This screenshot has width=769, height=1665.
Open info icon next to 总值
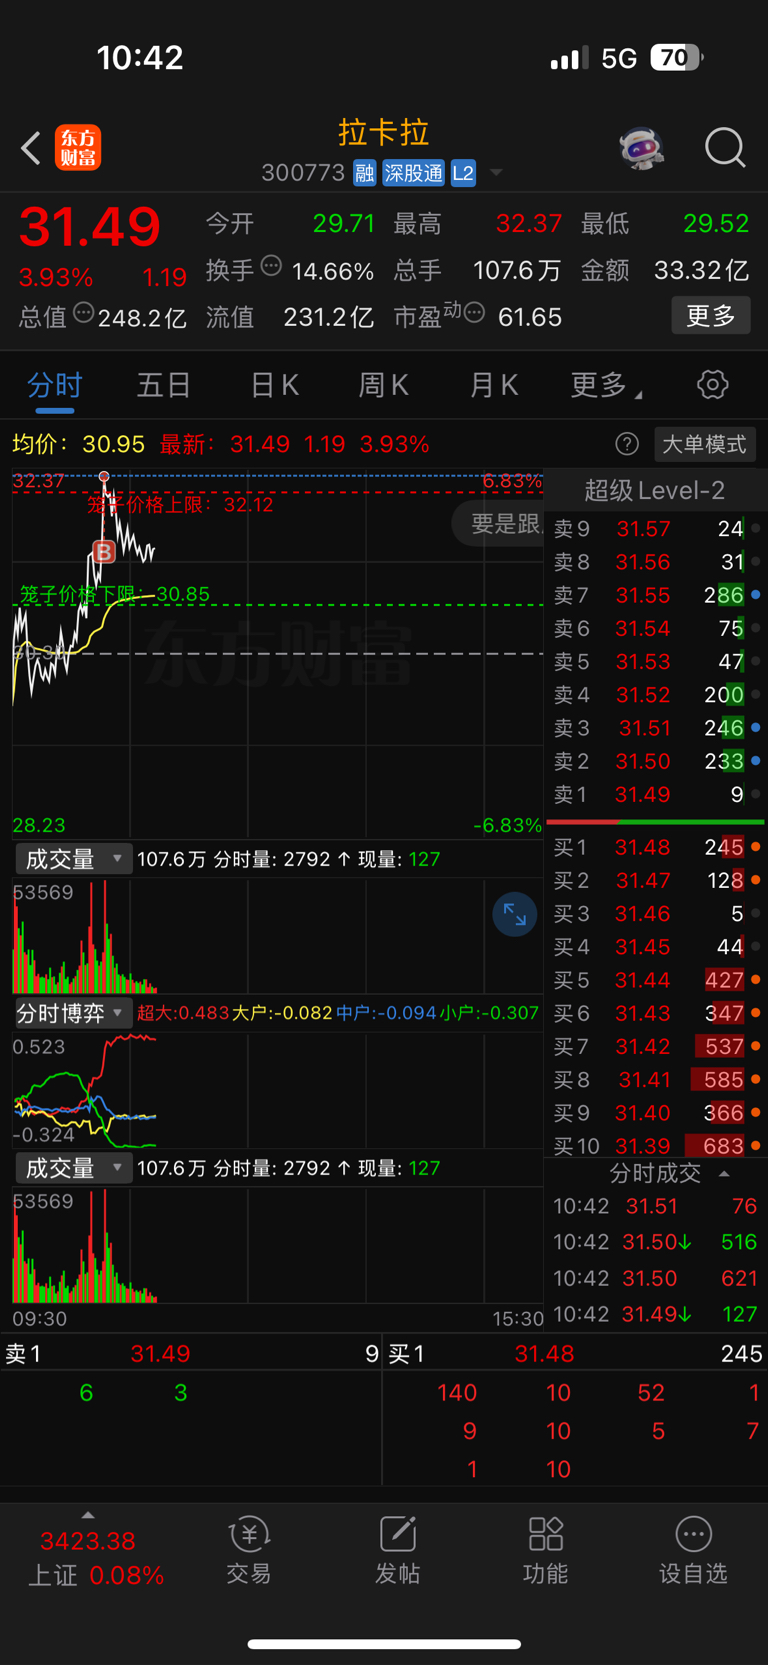(x=84, y=313)
